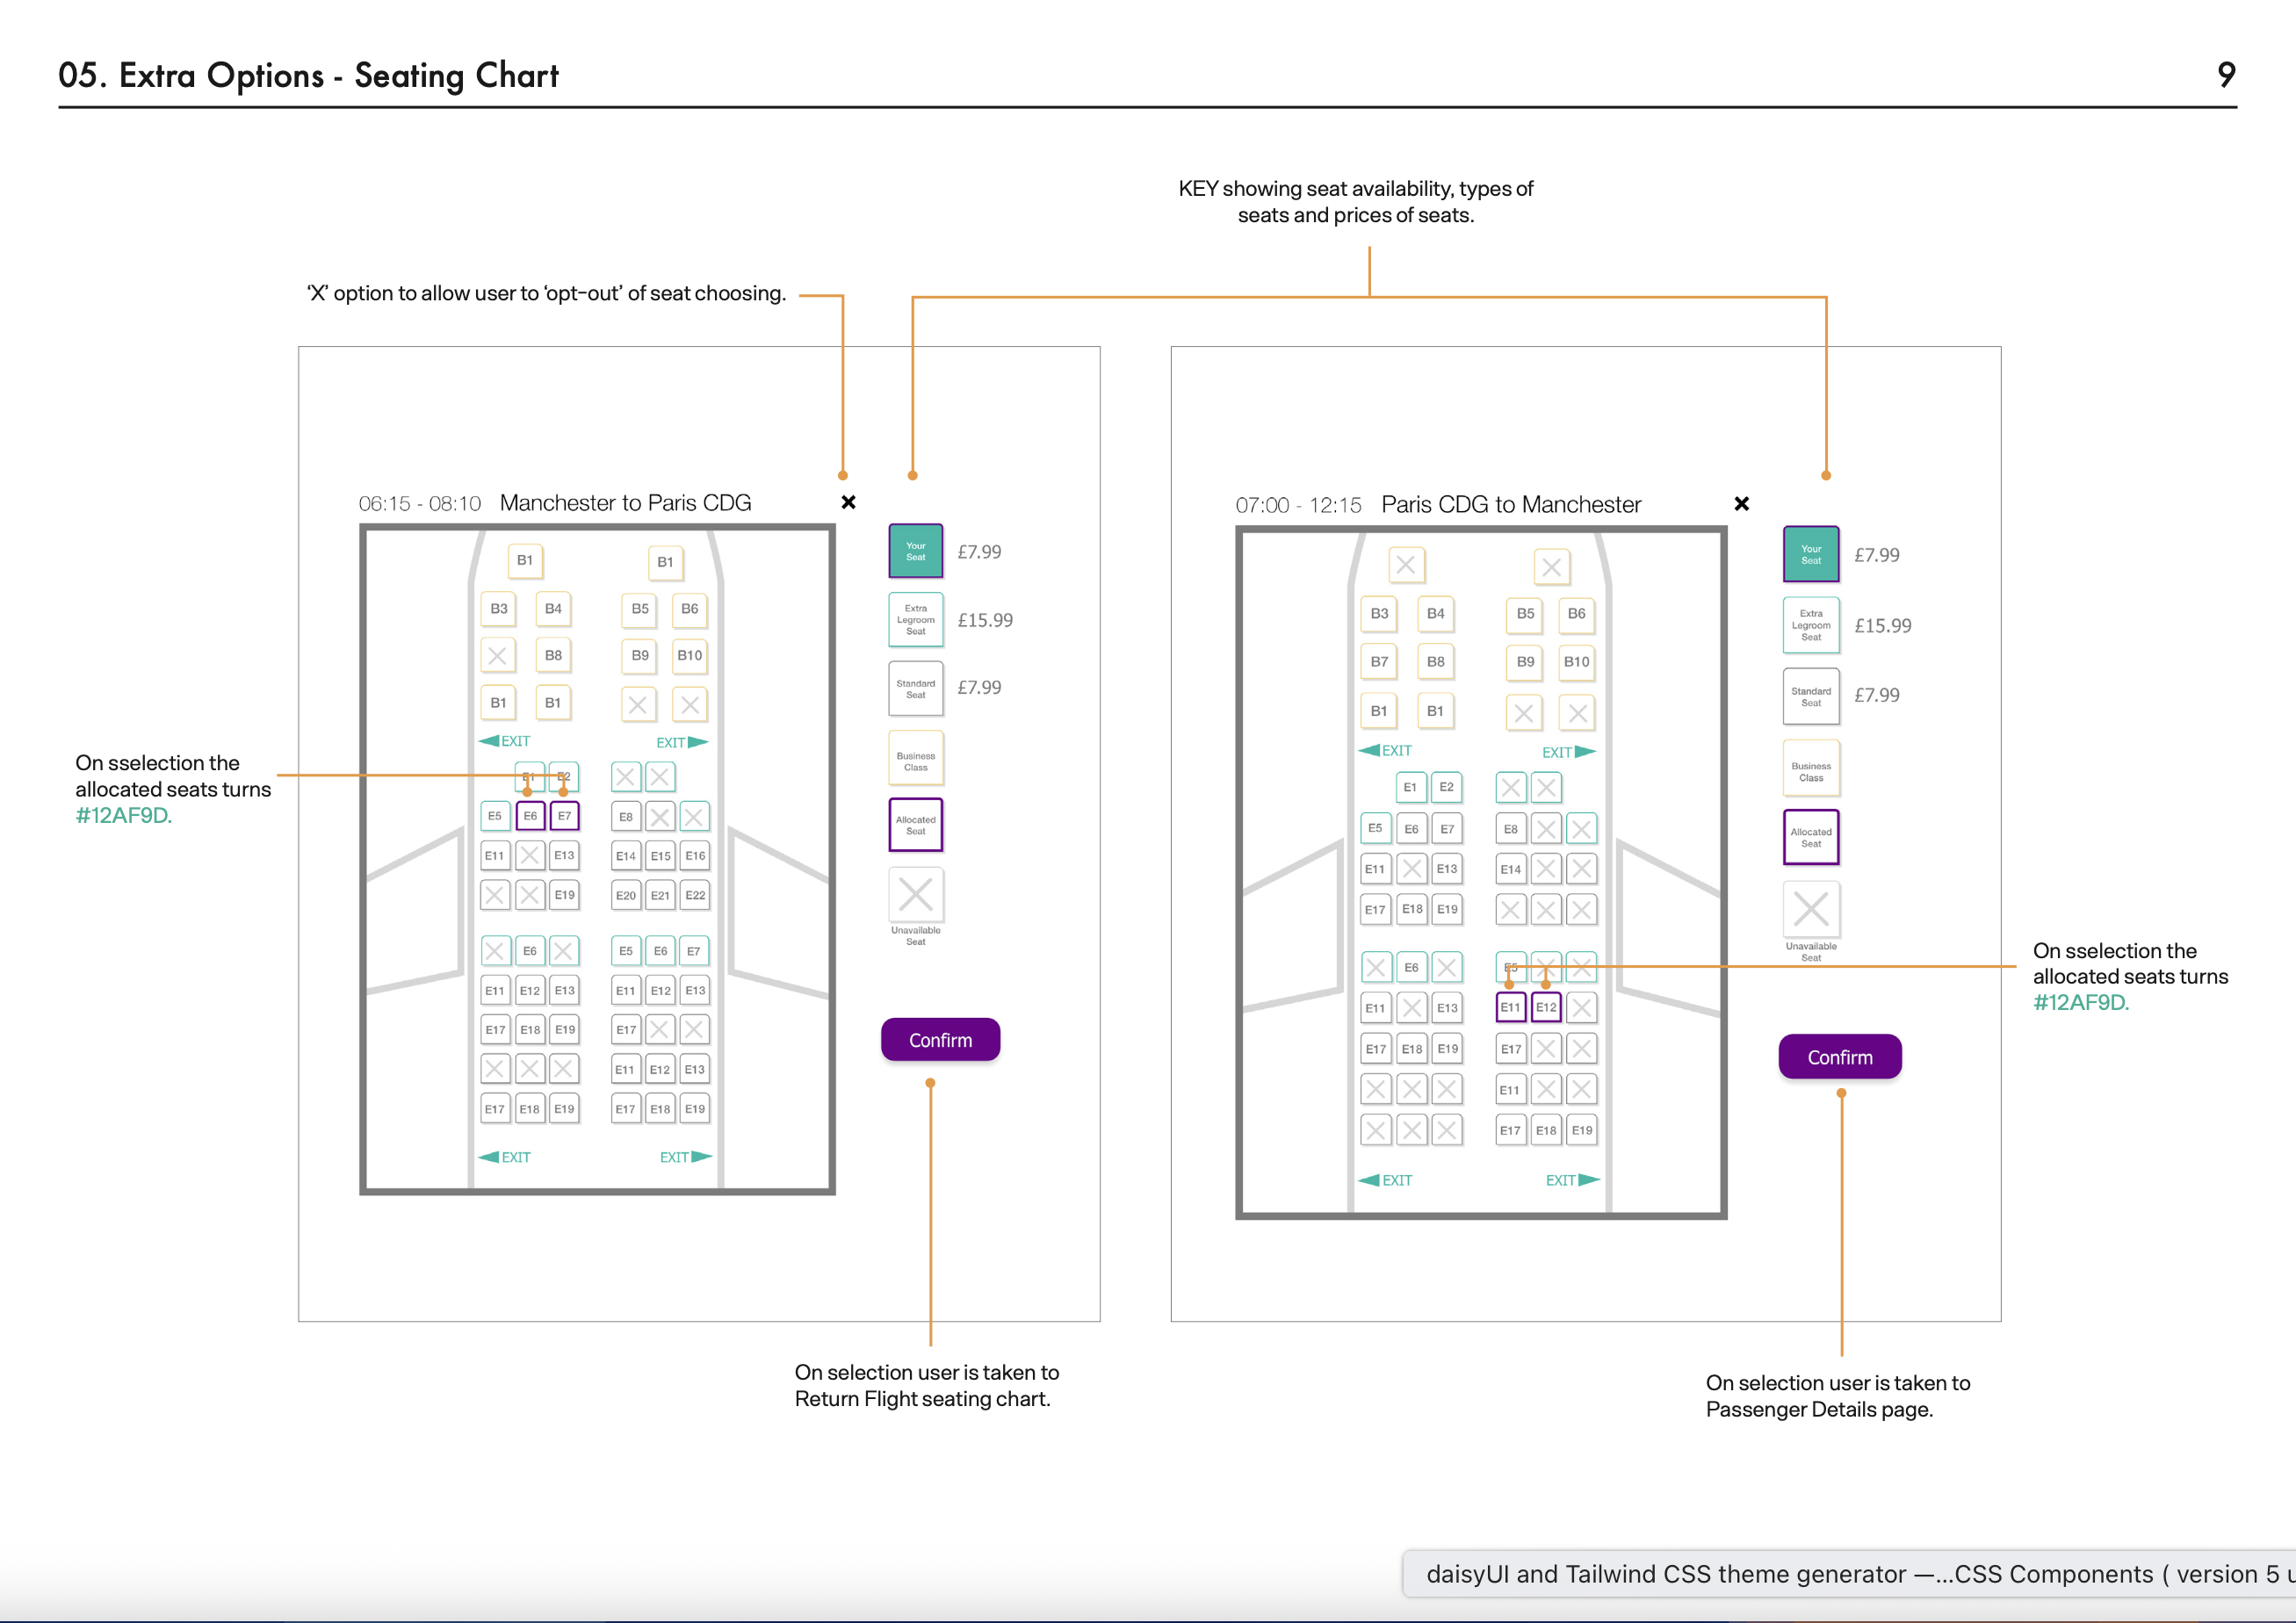
Task: Click 'Unavailable Seat' key icon, Manchester to Paris panel
Action: coord(916,895)
